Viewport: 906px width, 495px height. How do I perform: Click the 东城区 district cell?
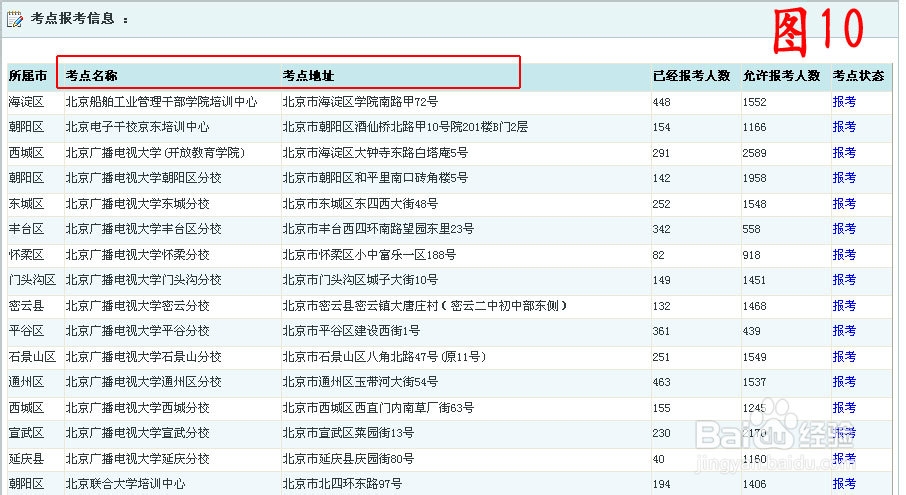[27, 203]
